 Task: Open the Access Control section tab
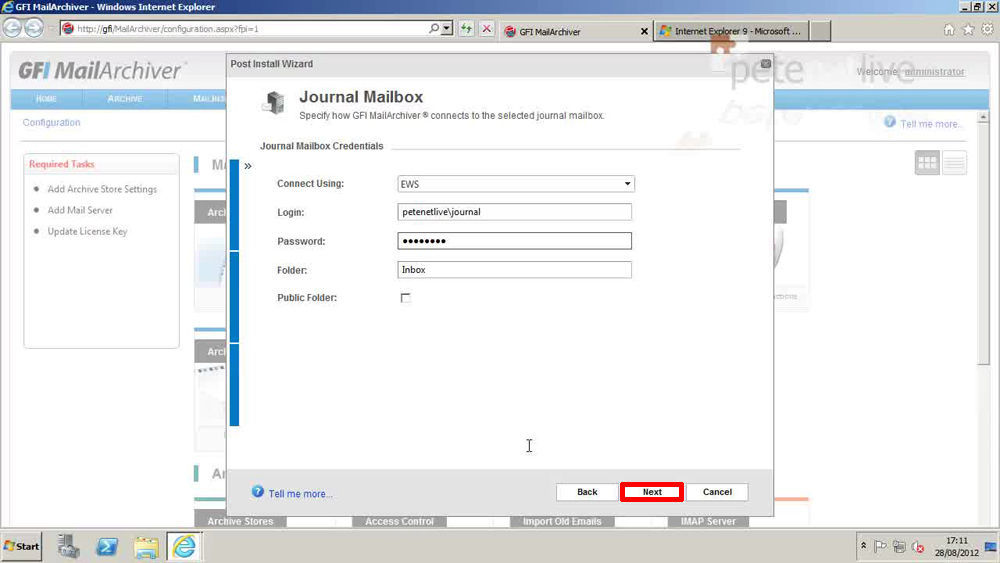tap(399, 521)
